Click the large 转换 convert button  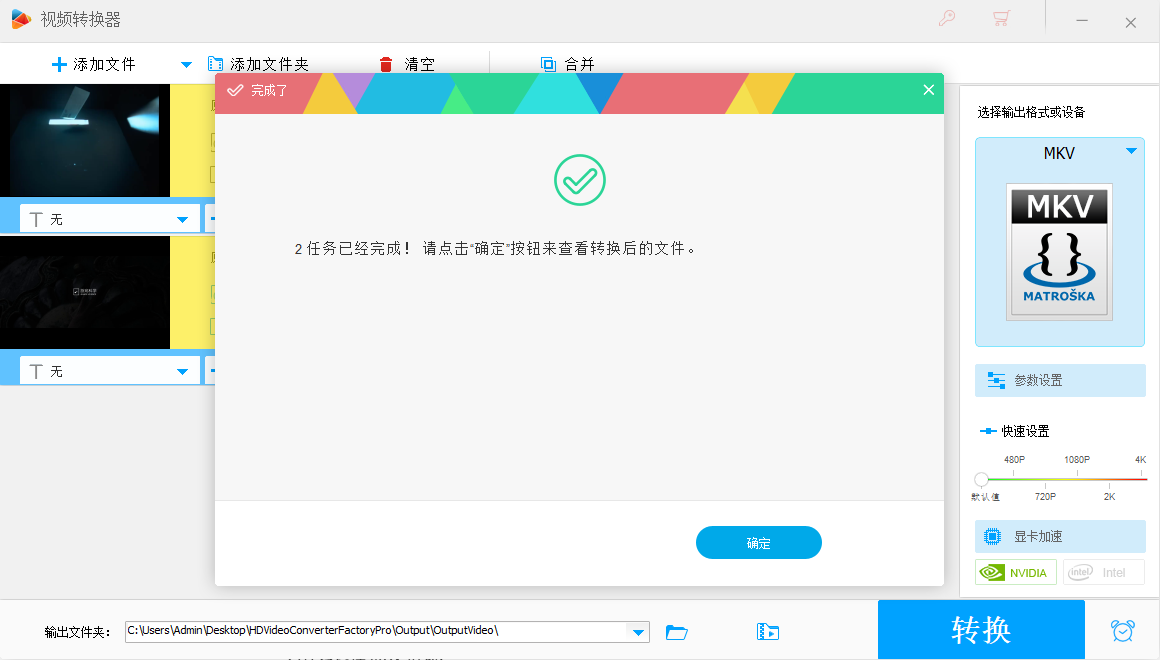980,630
